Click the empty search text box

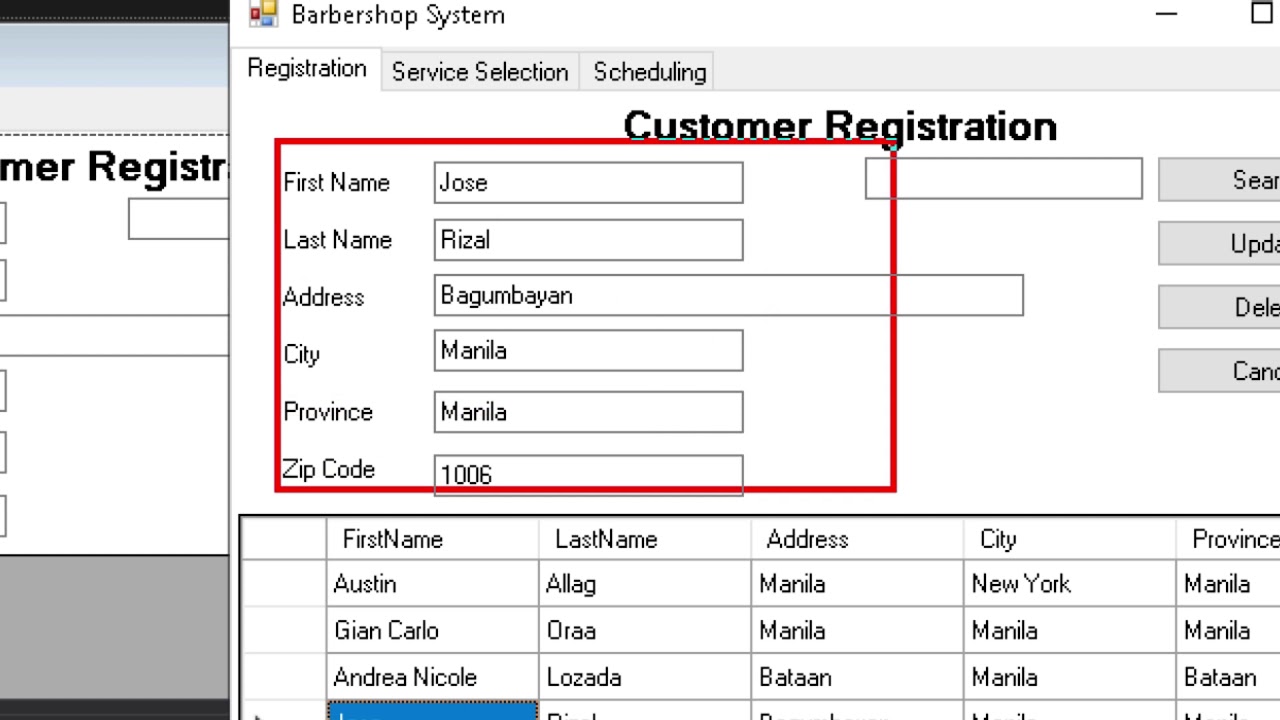coord(1003,179)
